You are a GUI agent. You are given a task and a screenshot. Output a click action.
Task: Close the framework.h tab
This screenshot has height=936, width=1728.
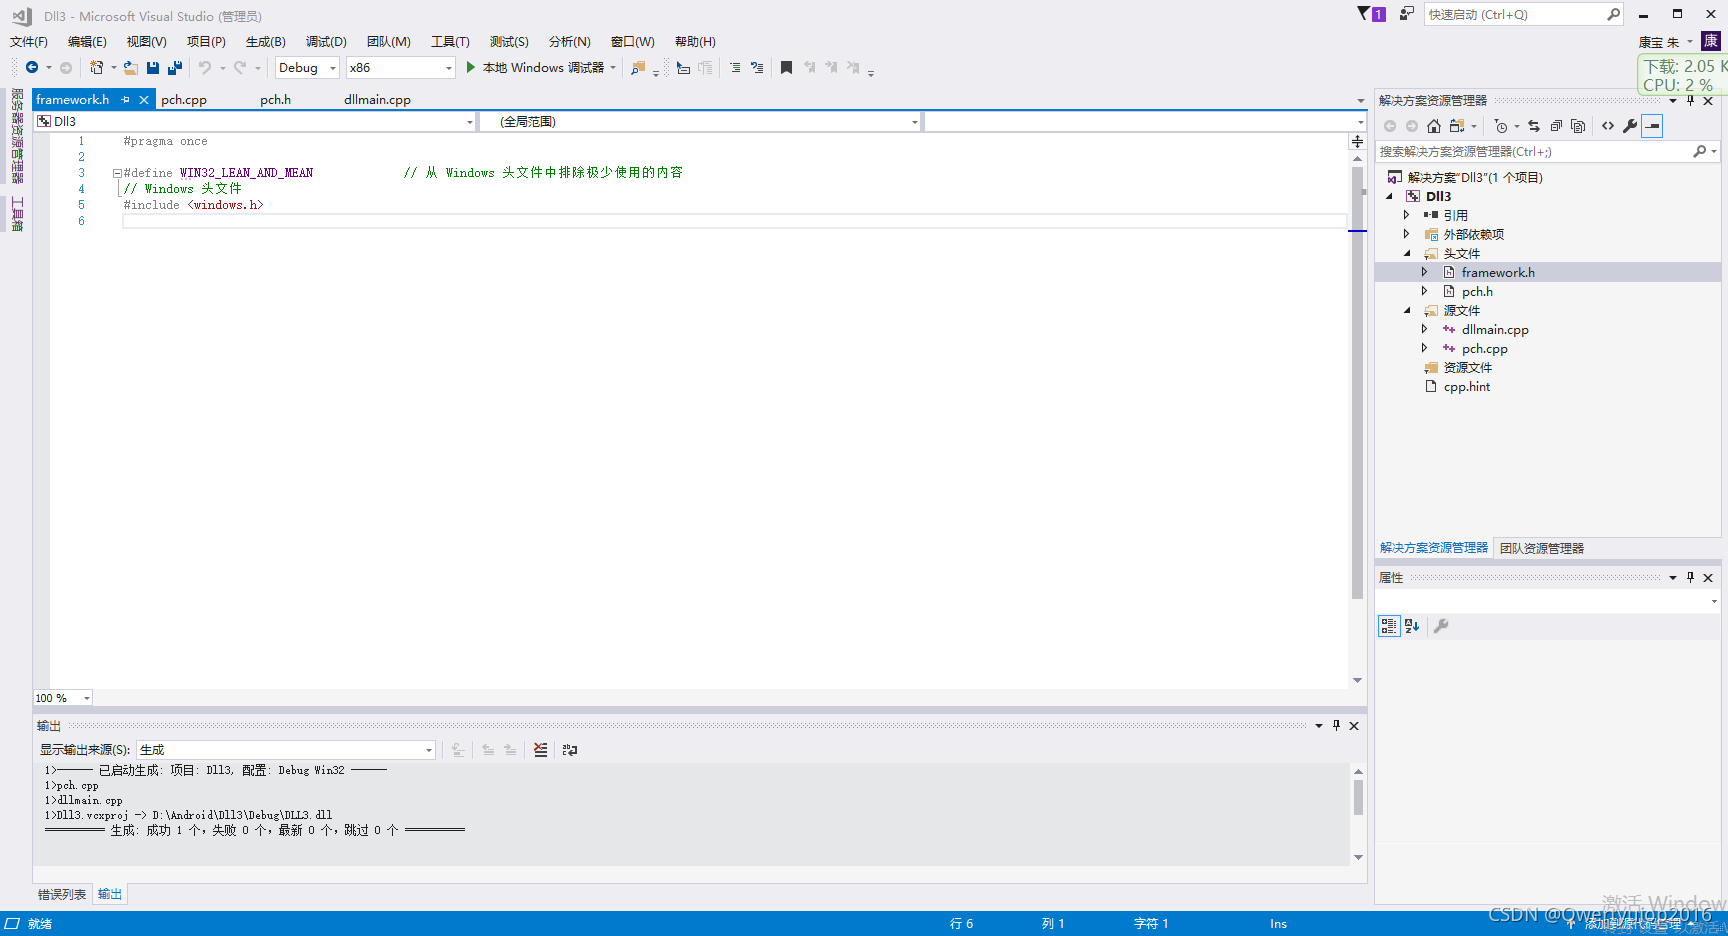click(144, 99)
